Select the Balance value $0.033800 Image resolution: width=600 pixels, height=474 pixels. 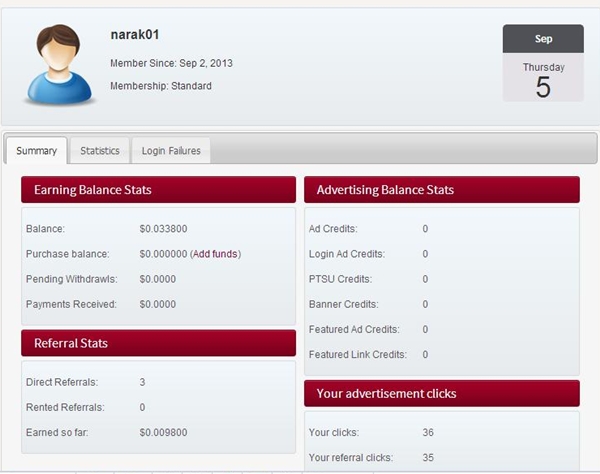click(x=163, y=229)
